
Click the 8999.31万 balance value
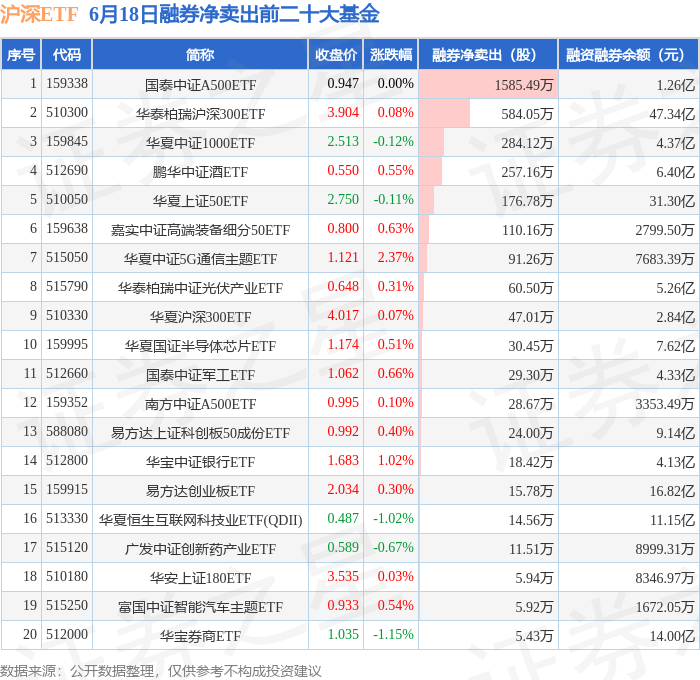[665, 549]
